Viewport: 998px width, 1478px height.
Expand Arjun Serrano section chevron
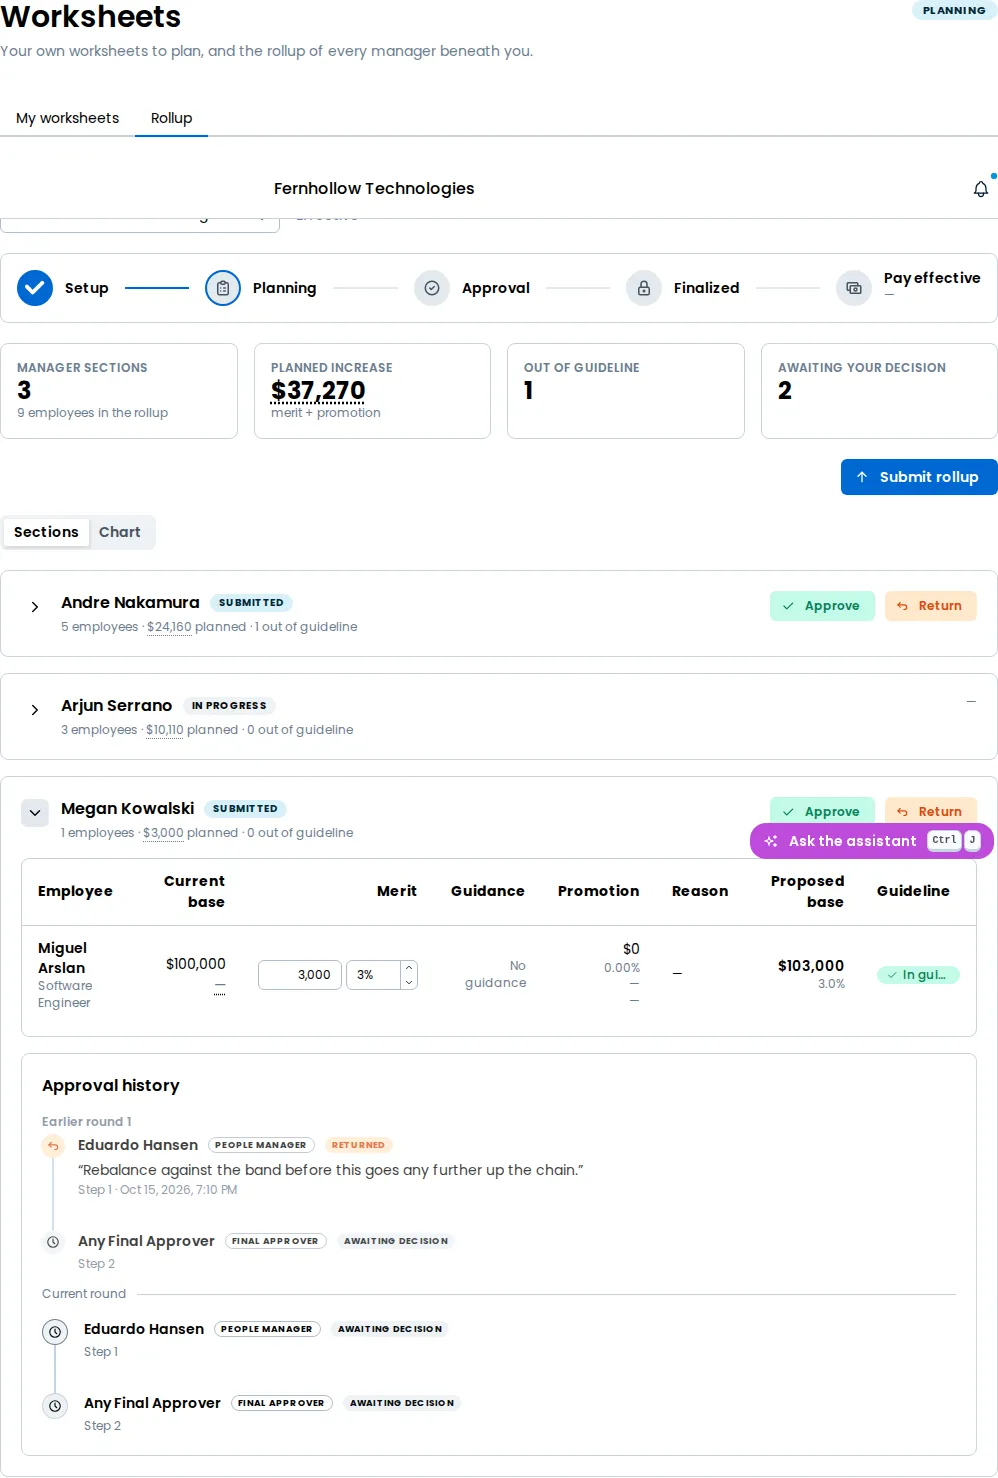point(35,710)
